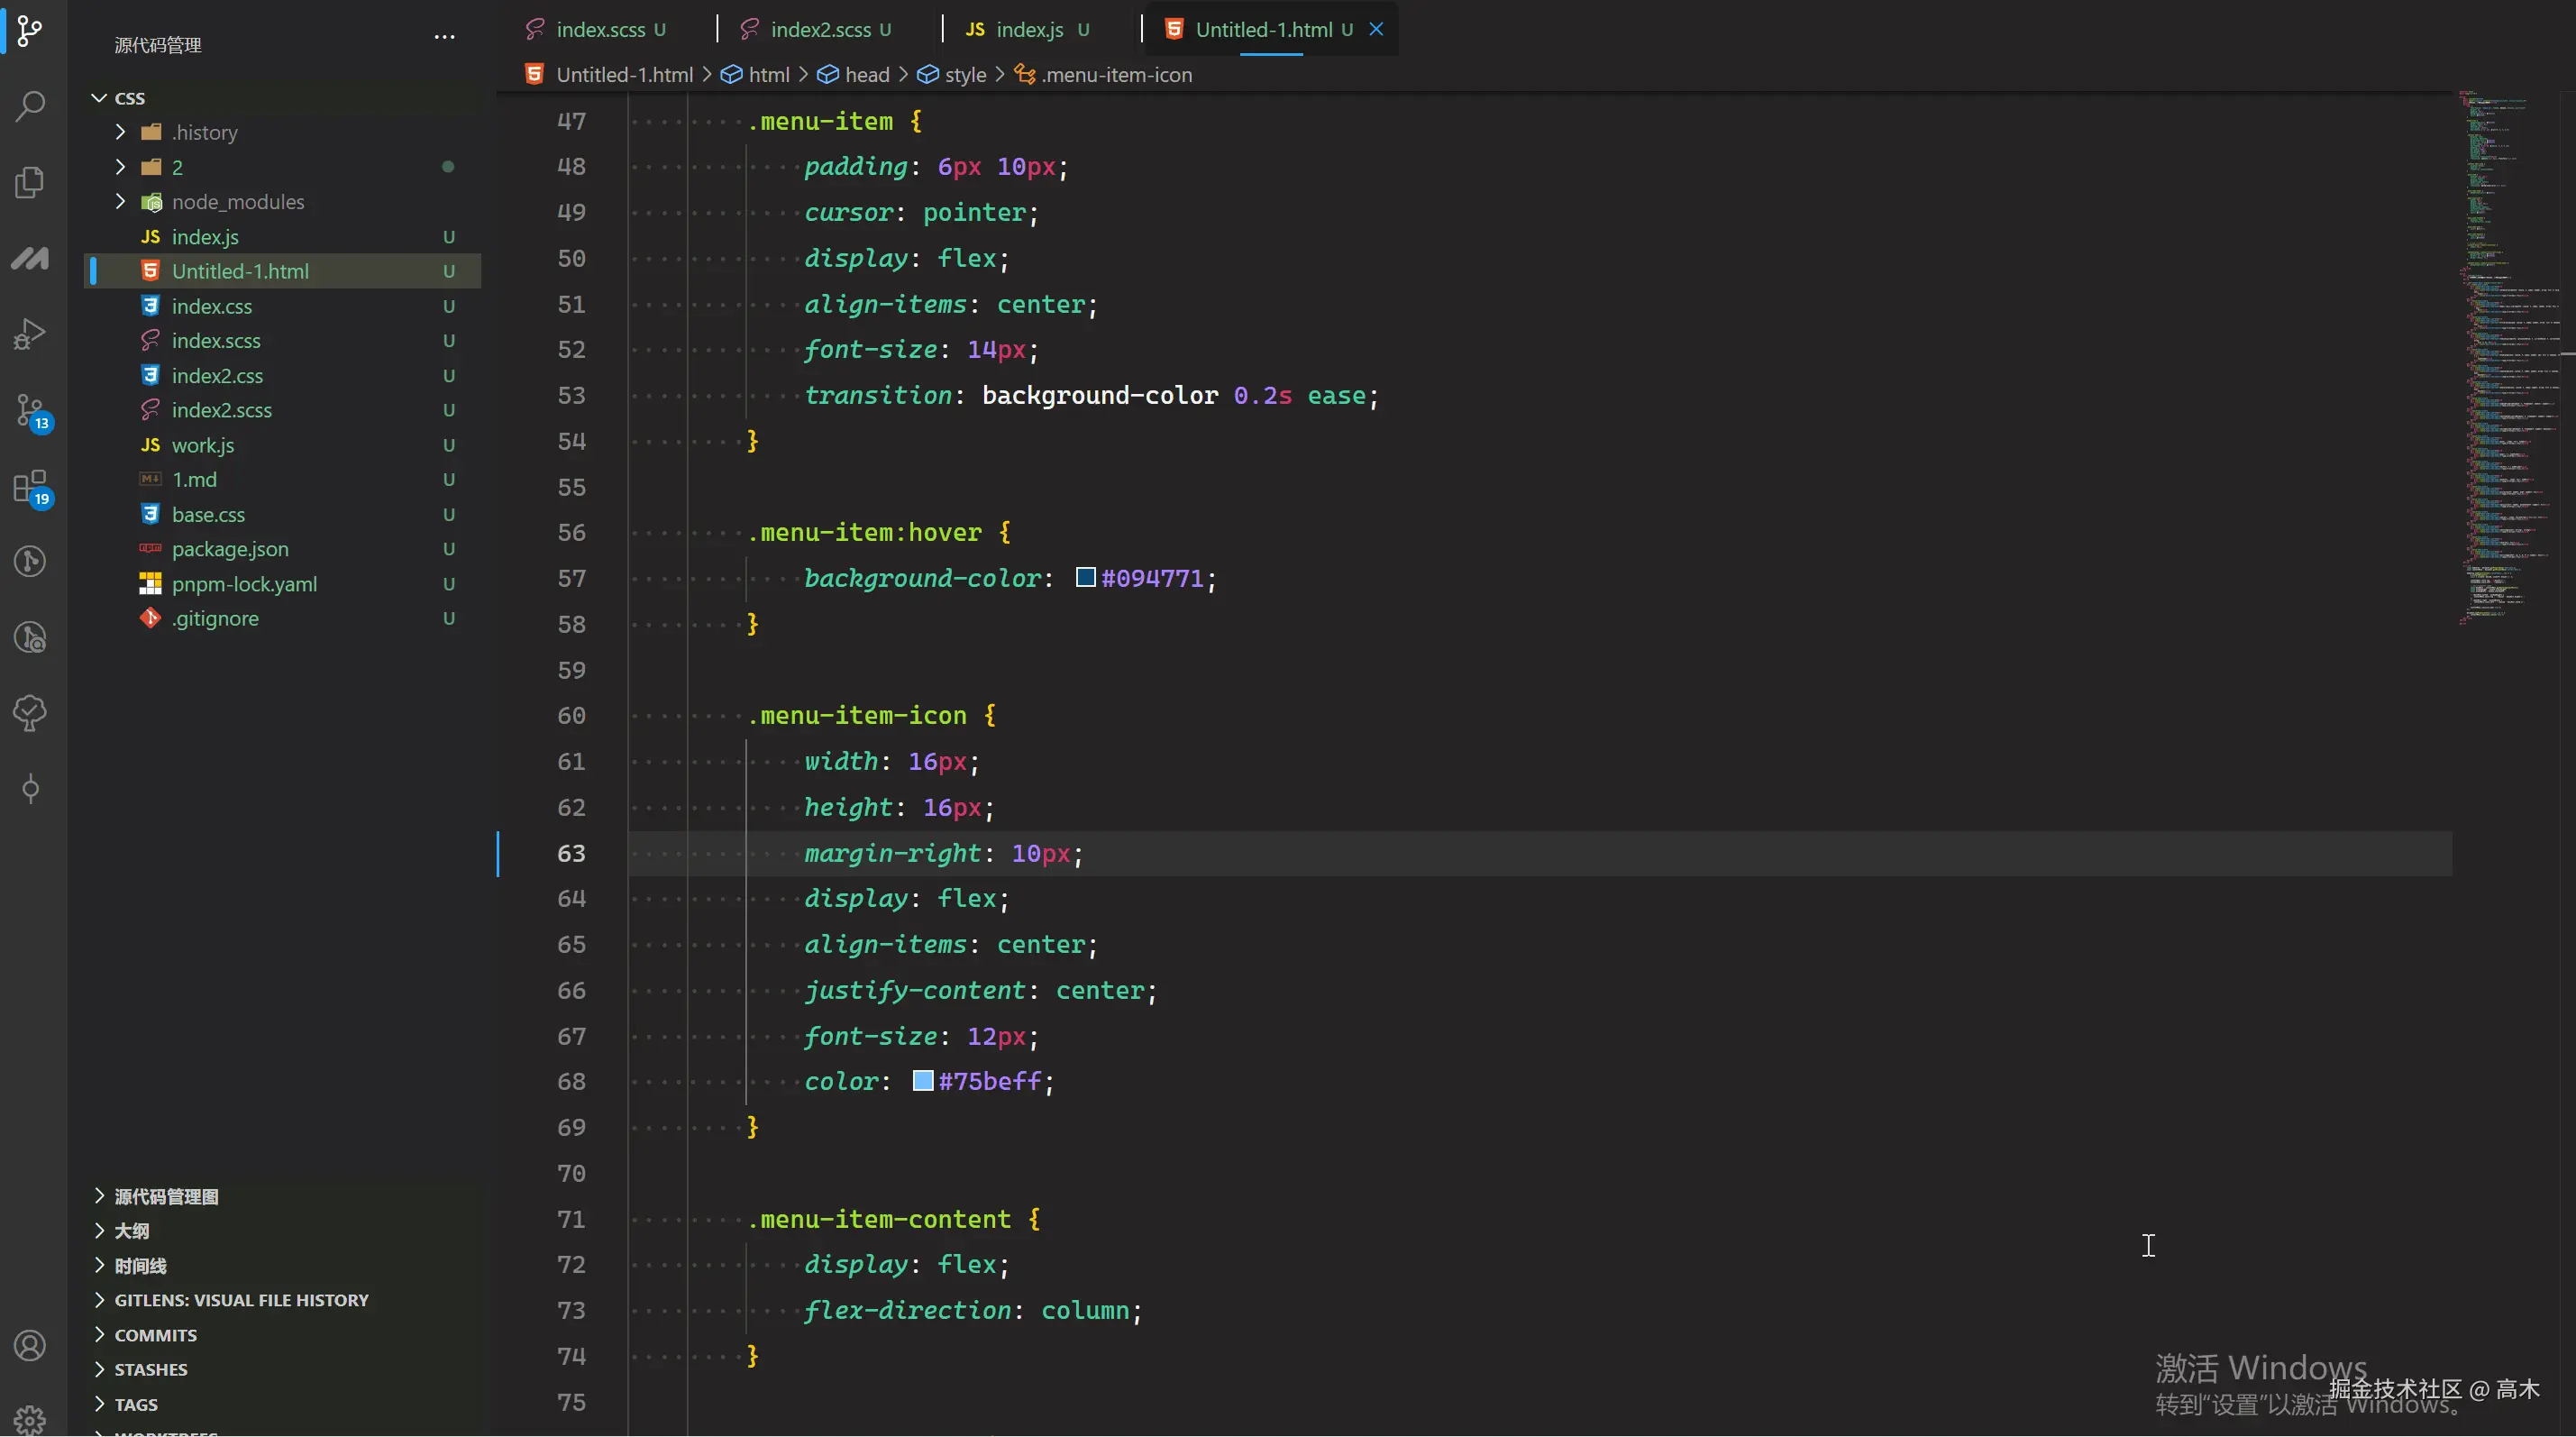
Task: Switch to index2.scss tab
Action: point(819,30)
